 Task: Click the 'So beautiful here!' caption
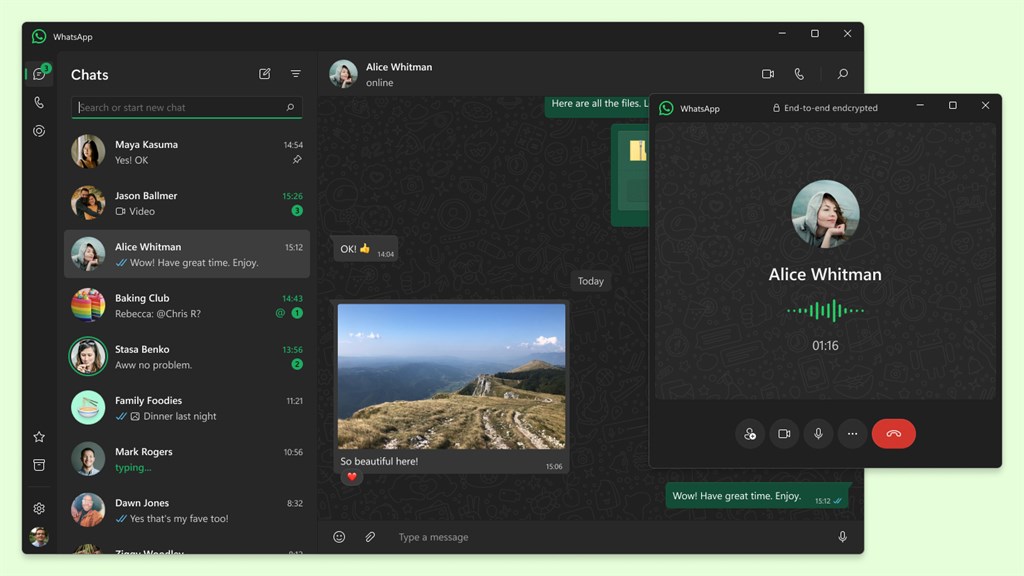point(379,461)
